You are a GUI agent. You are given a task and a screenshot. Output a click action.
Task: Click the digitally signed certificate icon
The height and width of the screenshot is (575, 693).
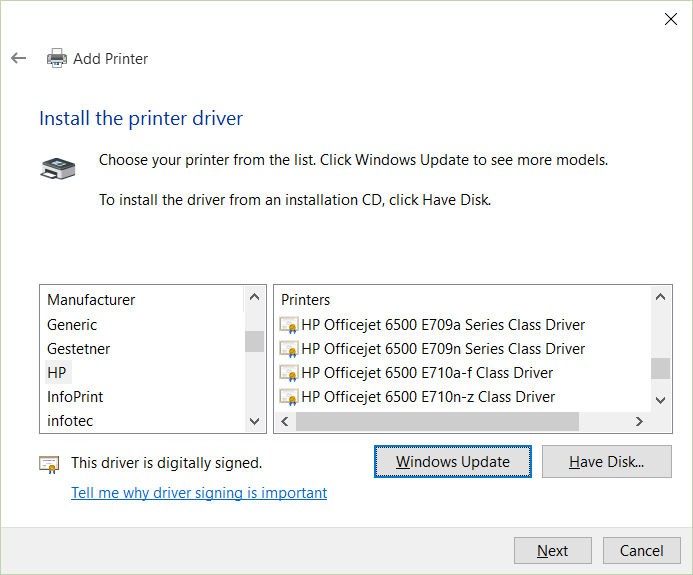(49, 464)
